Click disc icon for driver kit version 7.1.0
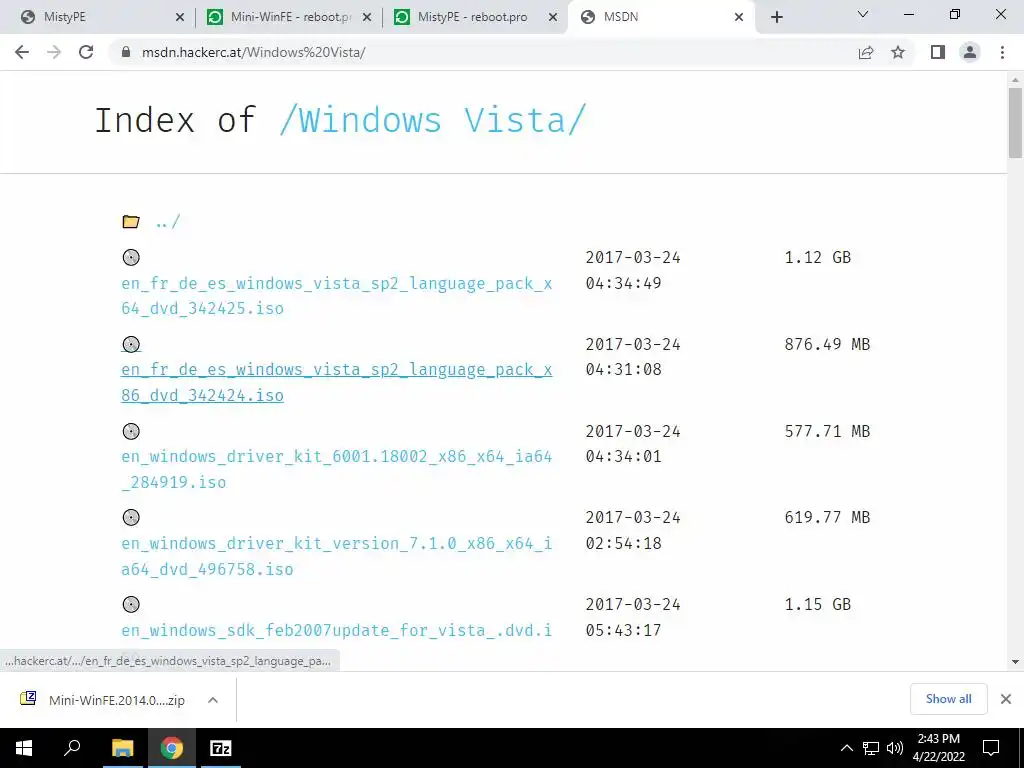This screenshot has height=768, width=1024. tap(131, 517)
